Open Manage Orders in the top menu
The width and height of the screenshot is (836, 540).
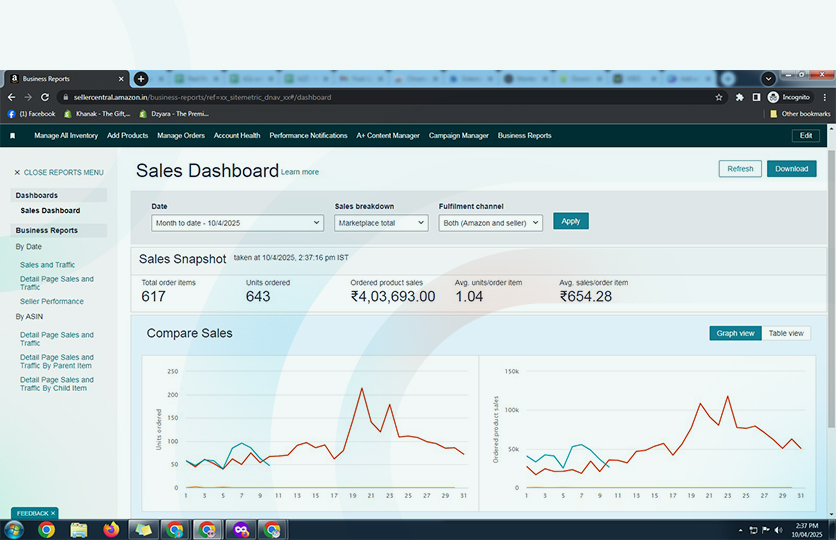click(181, 136)
